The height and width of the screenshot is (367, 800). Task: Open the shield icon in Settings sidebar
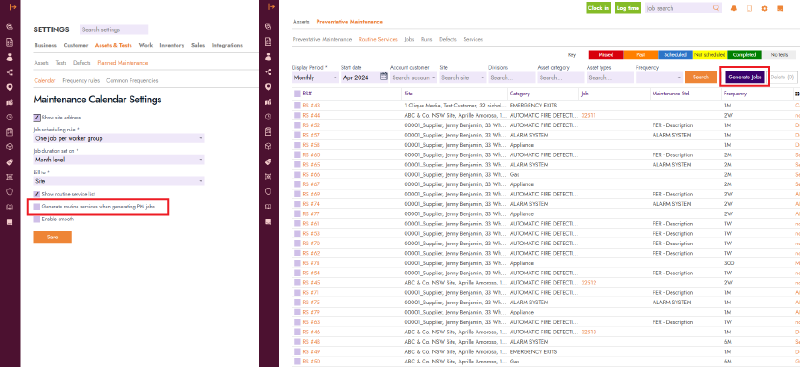coord(9,192)
